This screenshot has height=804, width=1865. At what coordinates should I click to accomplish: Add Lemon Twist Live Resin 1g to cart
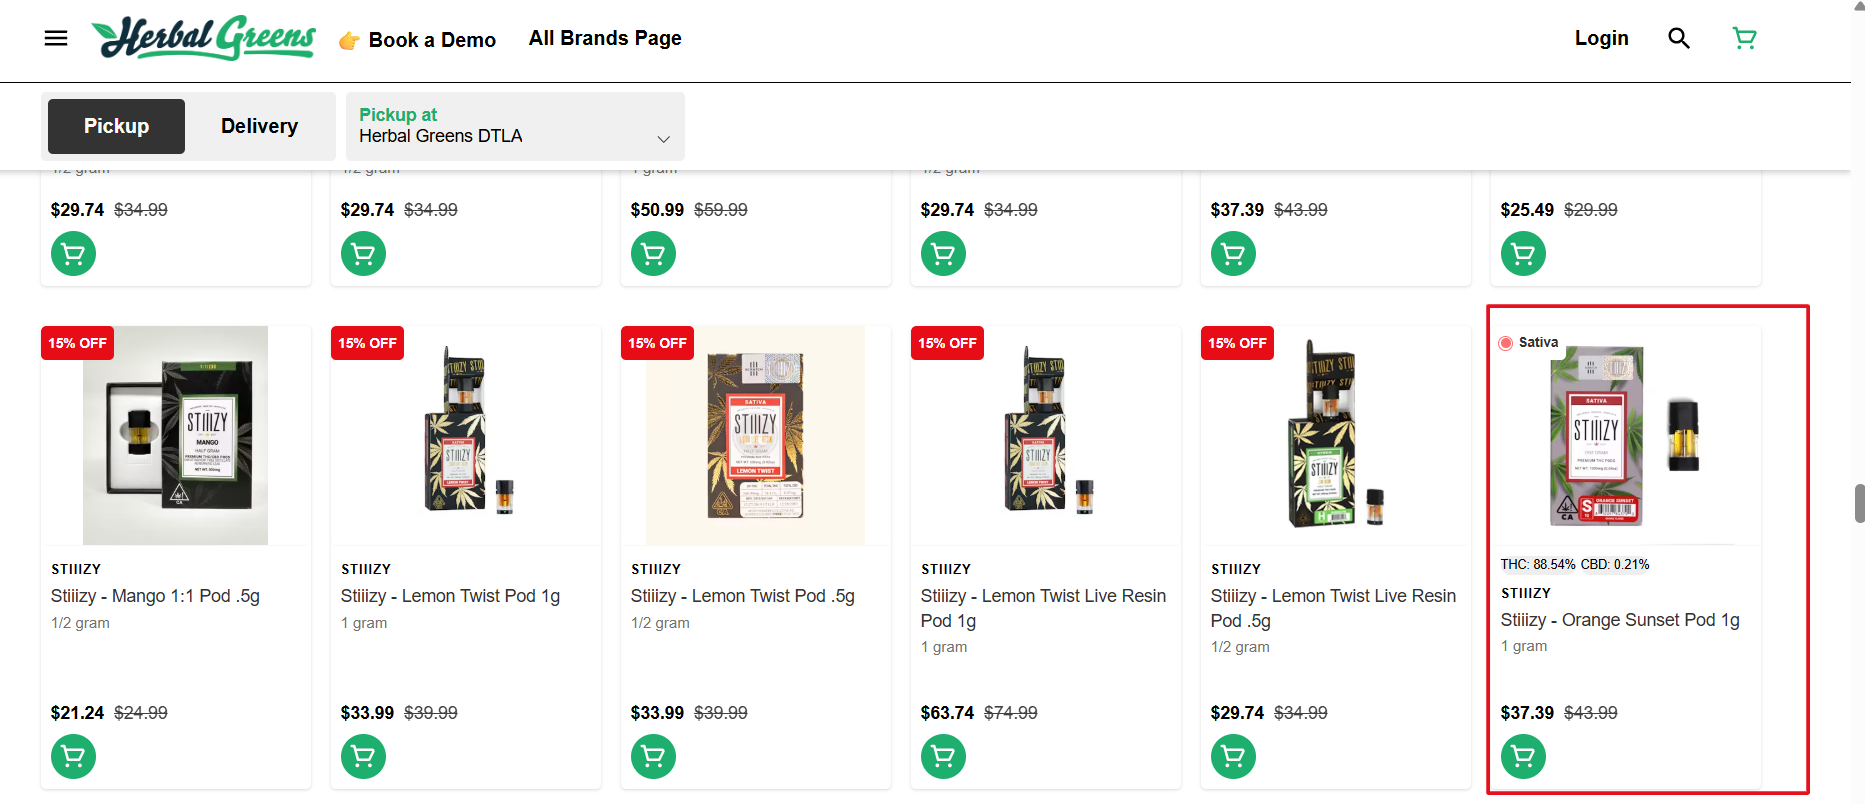(x=943, y=756)
